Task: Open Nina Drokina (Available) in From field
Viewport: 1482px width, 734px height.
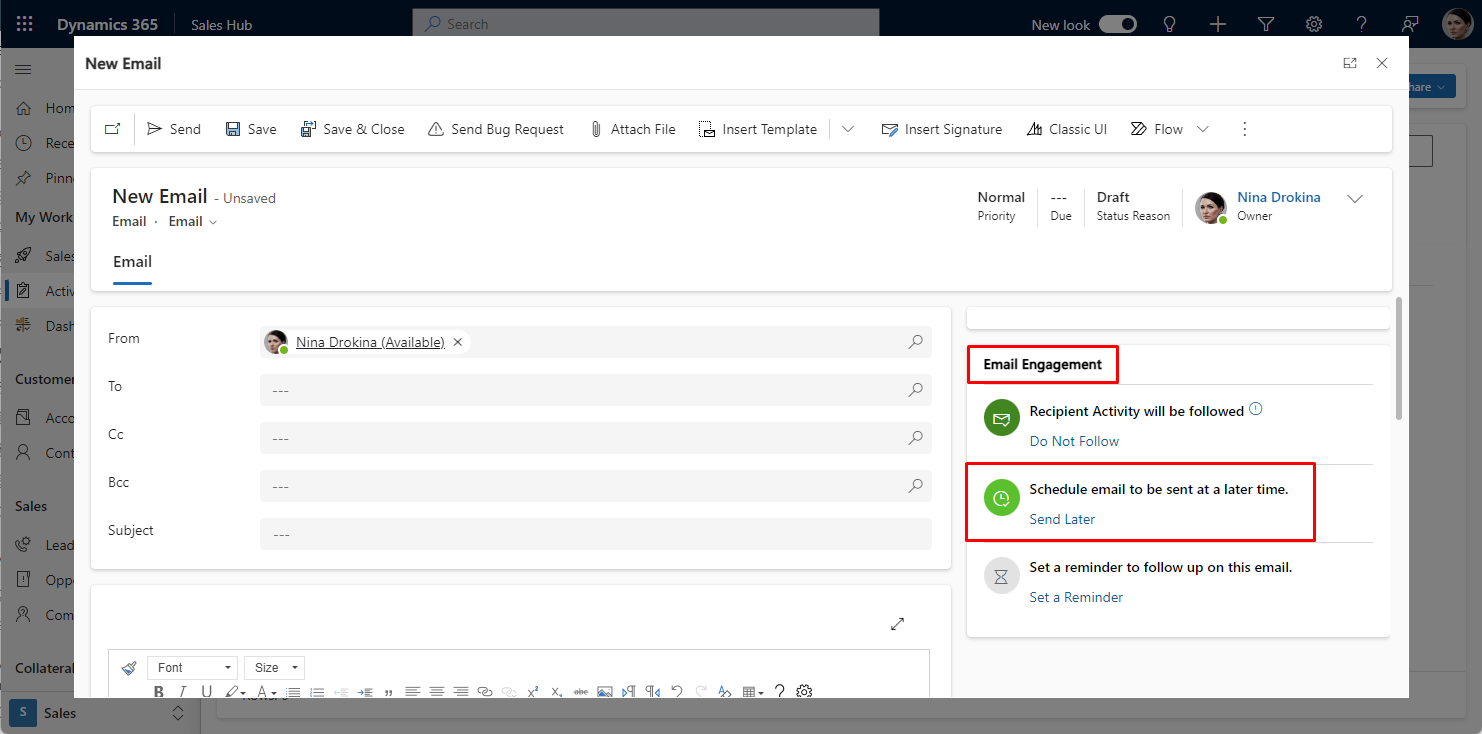Action: point(370,342)
